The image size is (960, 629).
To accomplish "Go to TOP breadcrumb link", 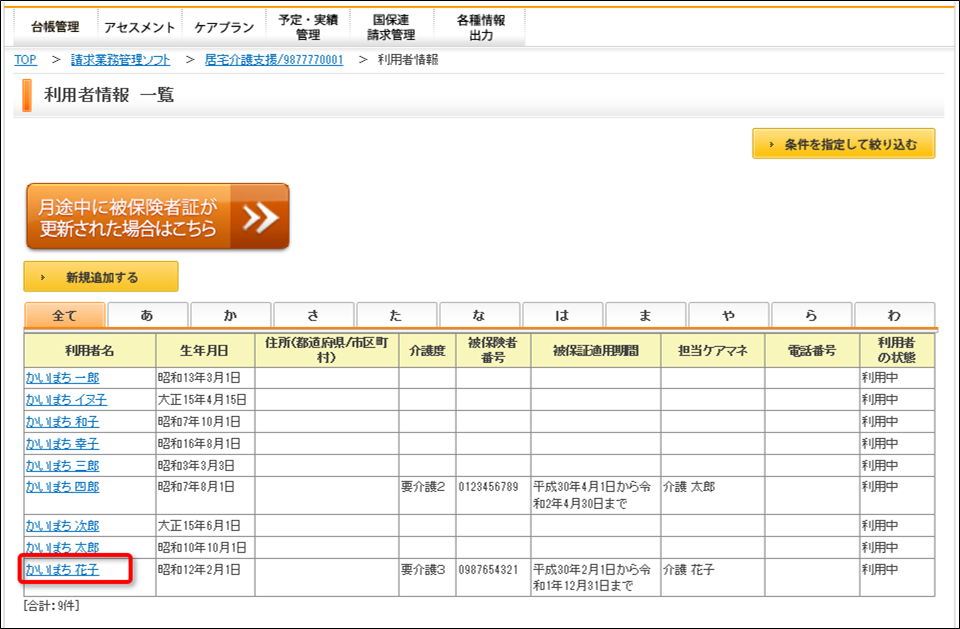I will click(26, 60).
